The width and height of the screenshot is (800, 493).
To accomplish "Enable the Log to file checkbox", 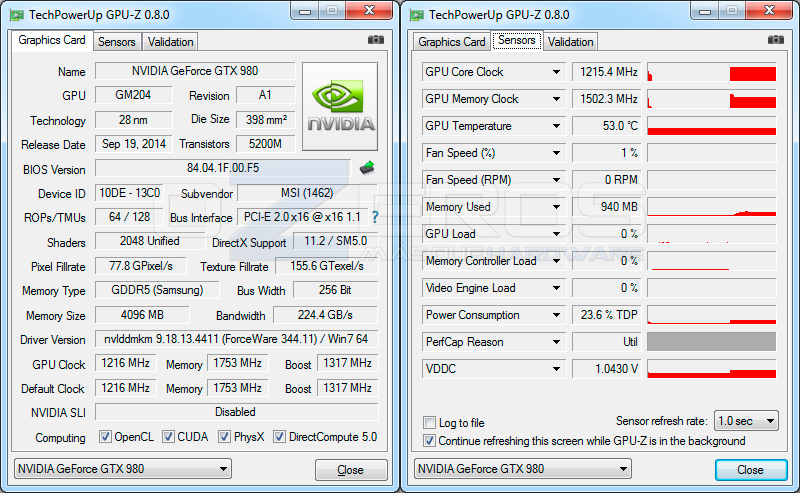I will coord(429,423).
